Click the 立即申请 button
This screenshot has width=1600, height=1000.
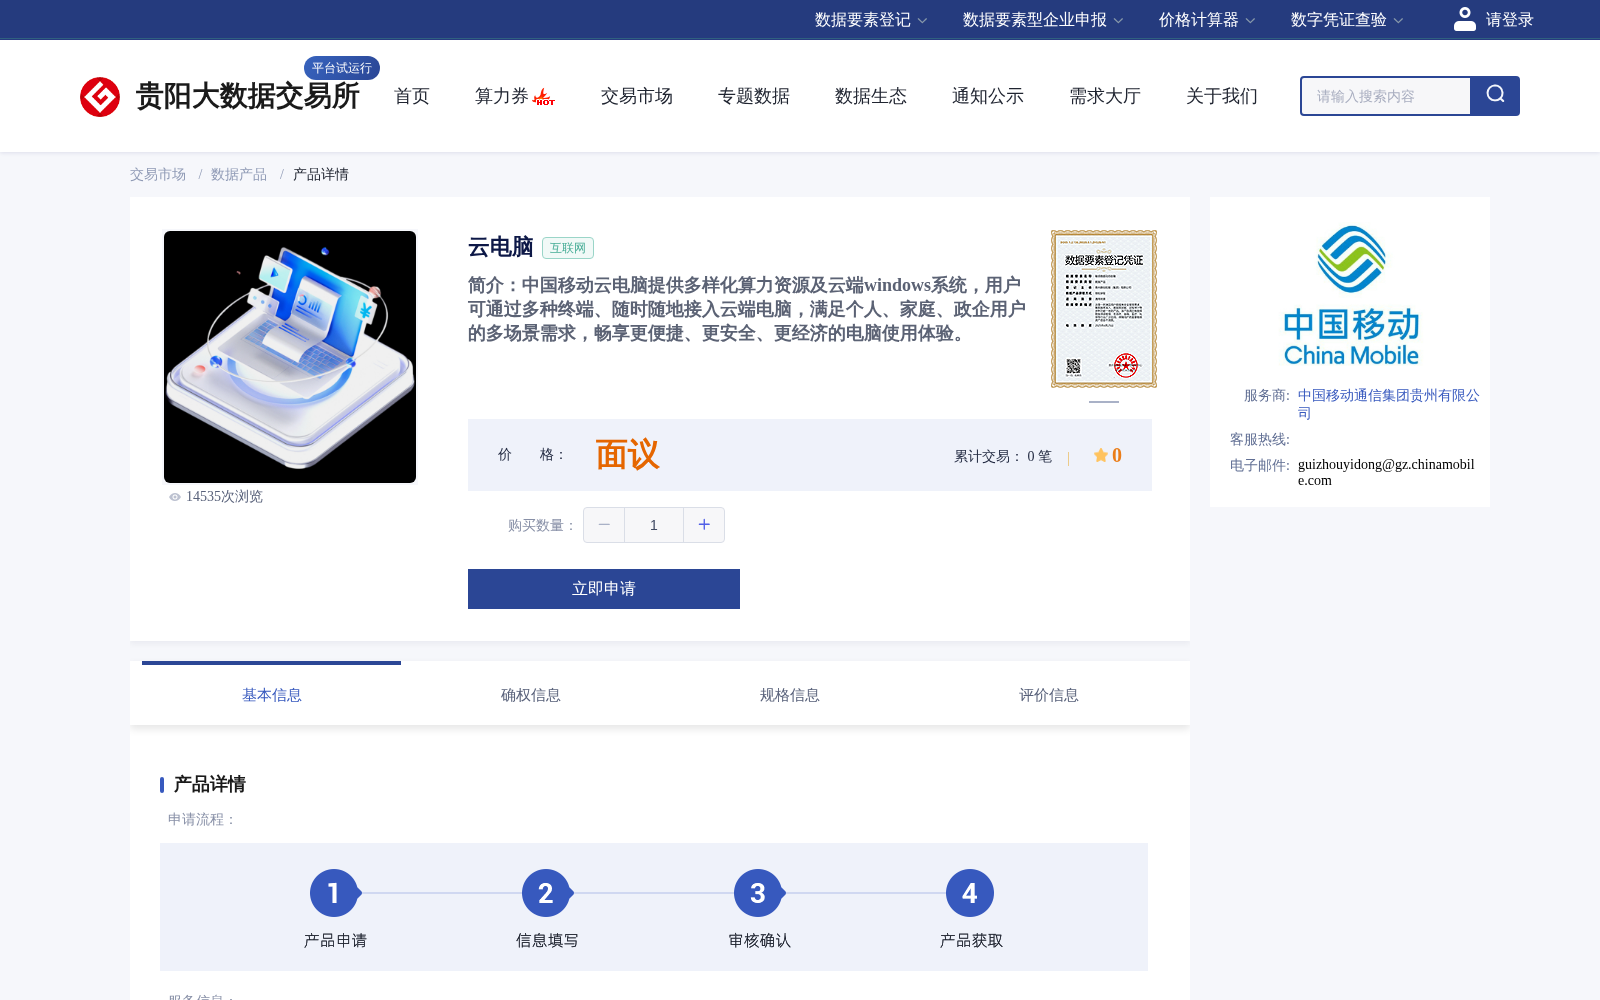pos(604,589)
